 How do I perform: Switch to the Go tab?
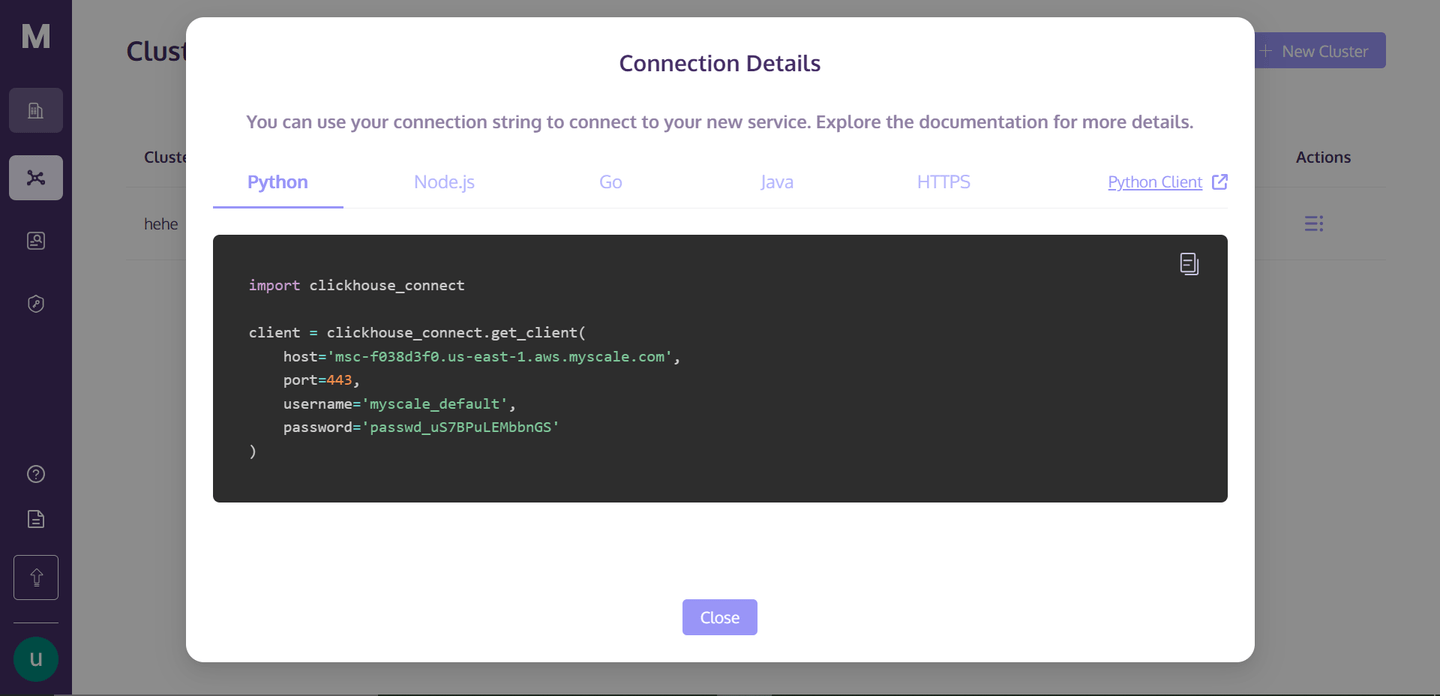click(611, 182)
